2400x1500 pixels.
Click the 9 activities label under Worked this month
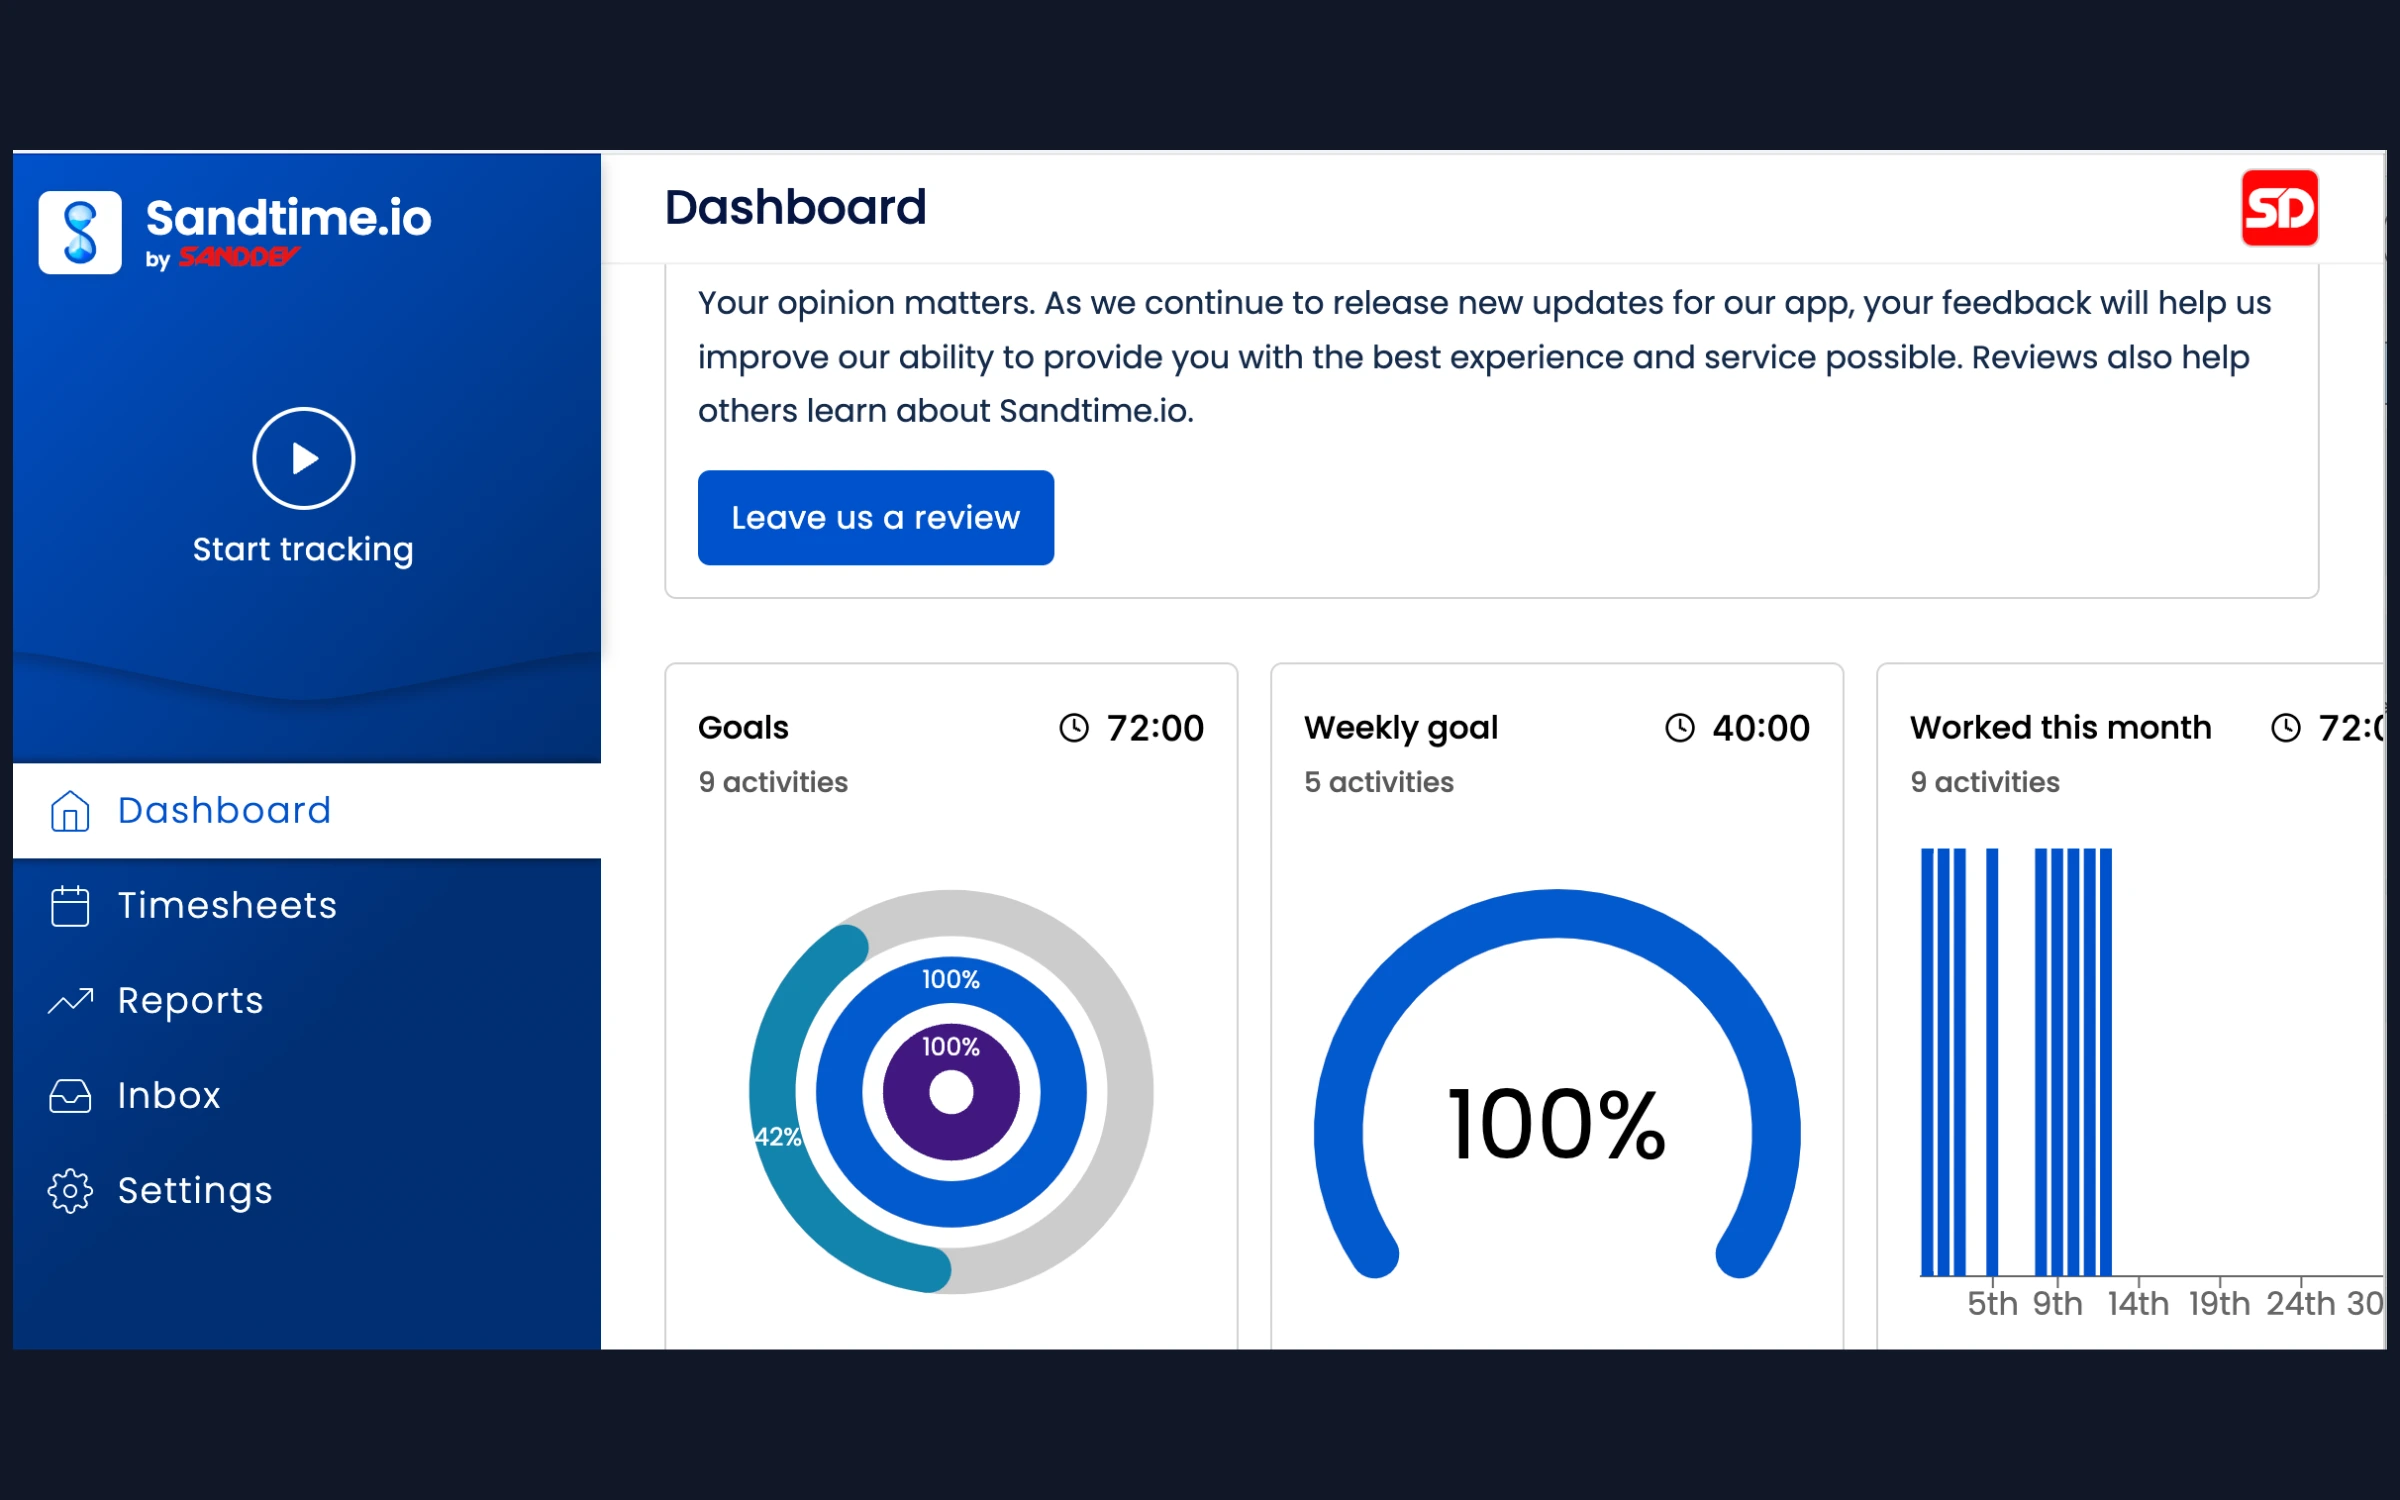point(1985,782)
